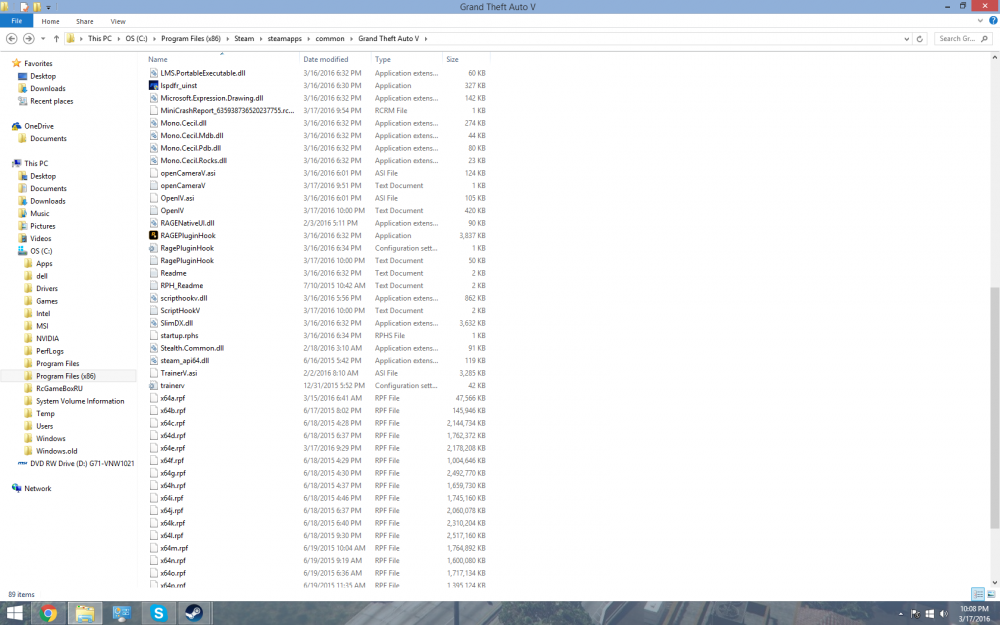Screen dimensions: 1000x625
Task: Open Help via the question mark icon
Action: click(993, 20)
